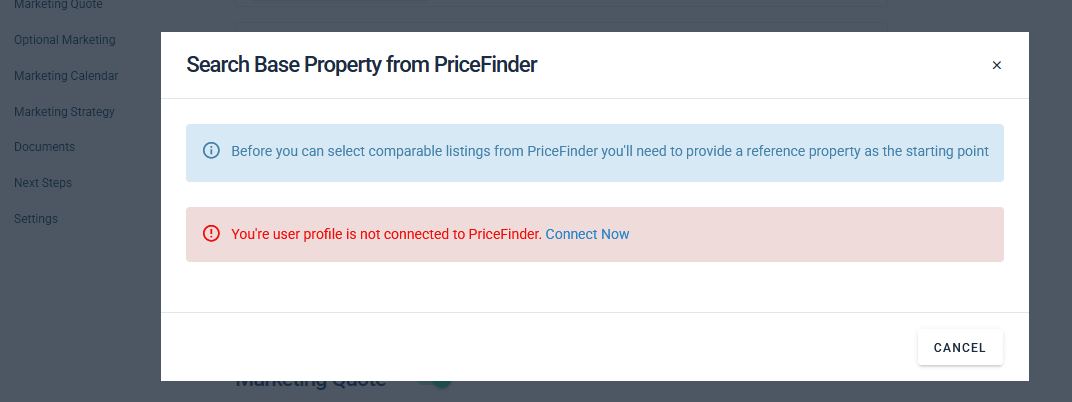This screenshot has width=1072, height=402.
Task: Navigate to Next Steps in the sidebar
Action: click(x=43, y=183)
